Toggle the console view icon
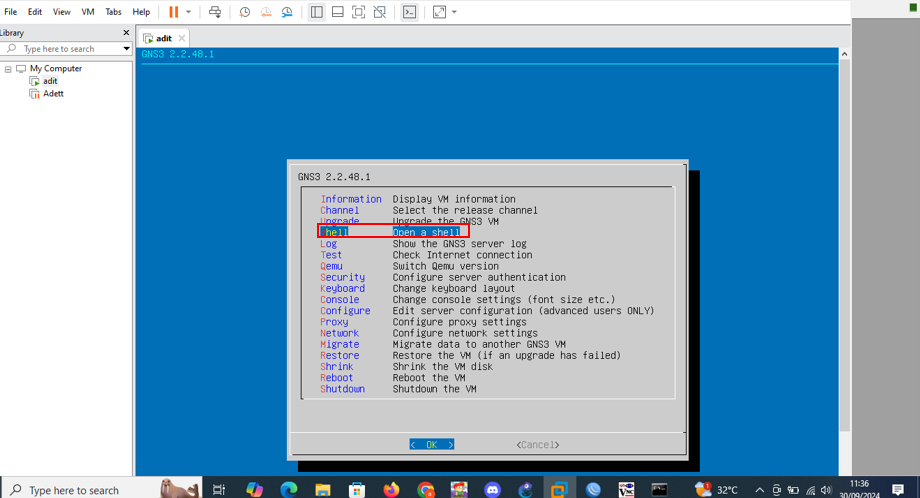This screenshot has height=498, width=920. 410,12
